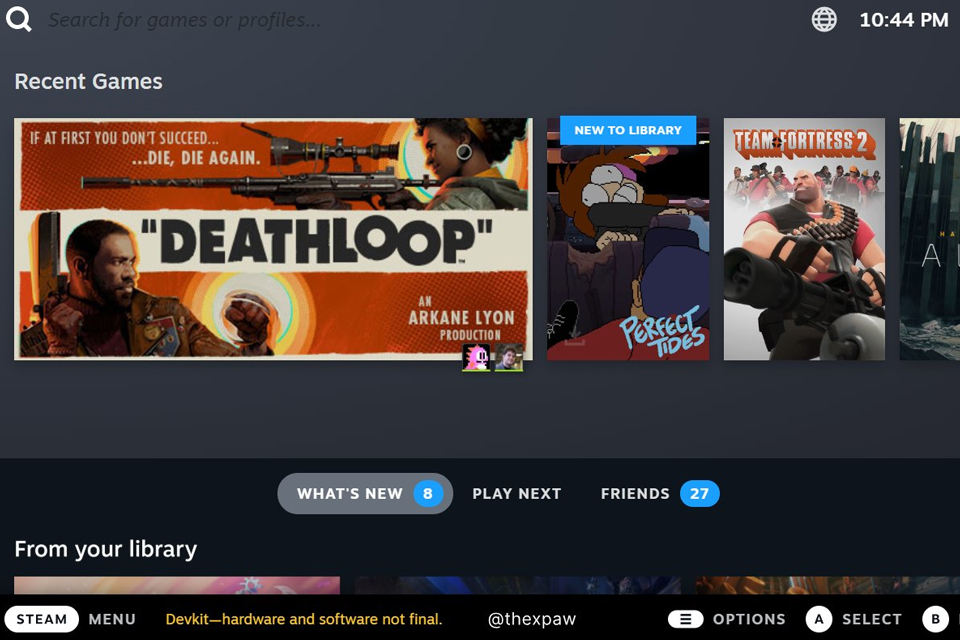Open the first library item with pink artwork
Image resolution: width=960 pixels, height=640 pixels.
pyautogui.click(x=177, y=585)
